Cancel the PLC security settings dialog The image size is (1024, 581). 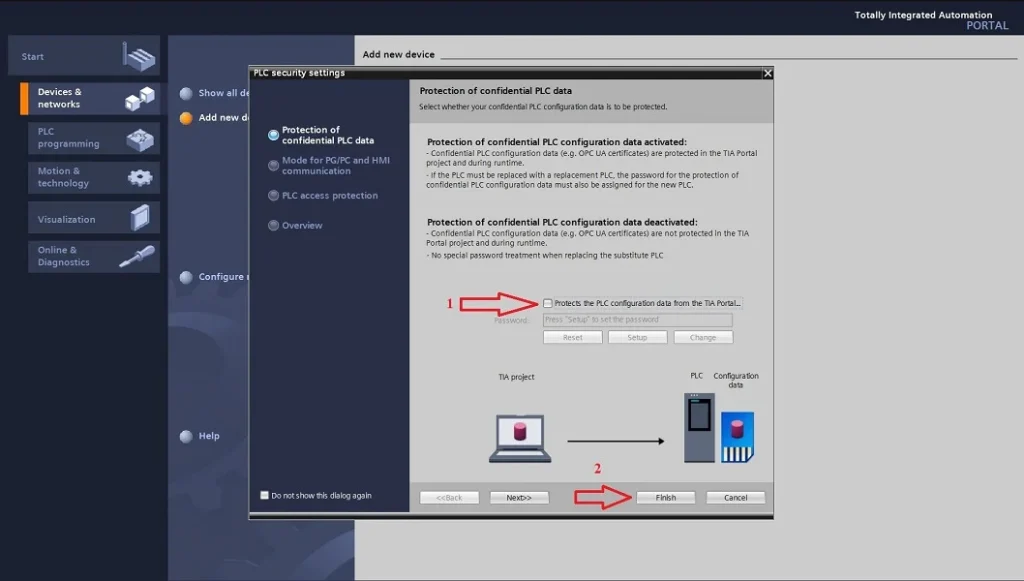tap(735, 497)
